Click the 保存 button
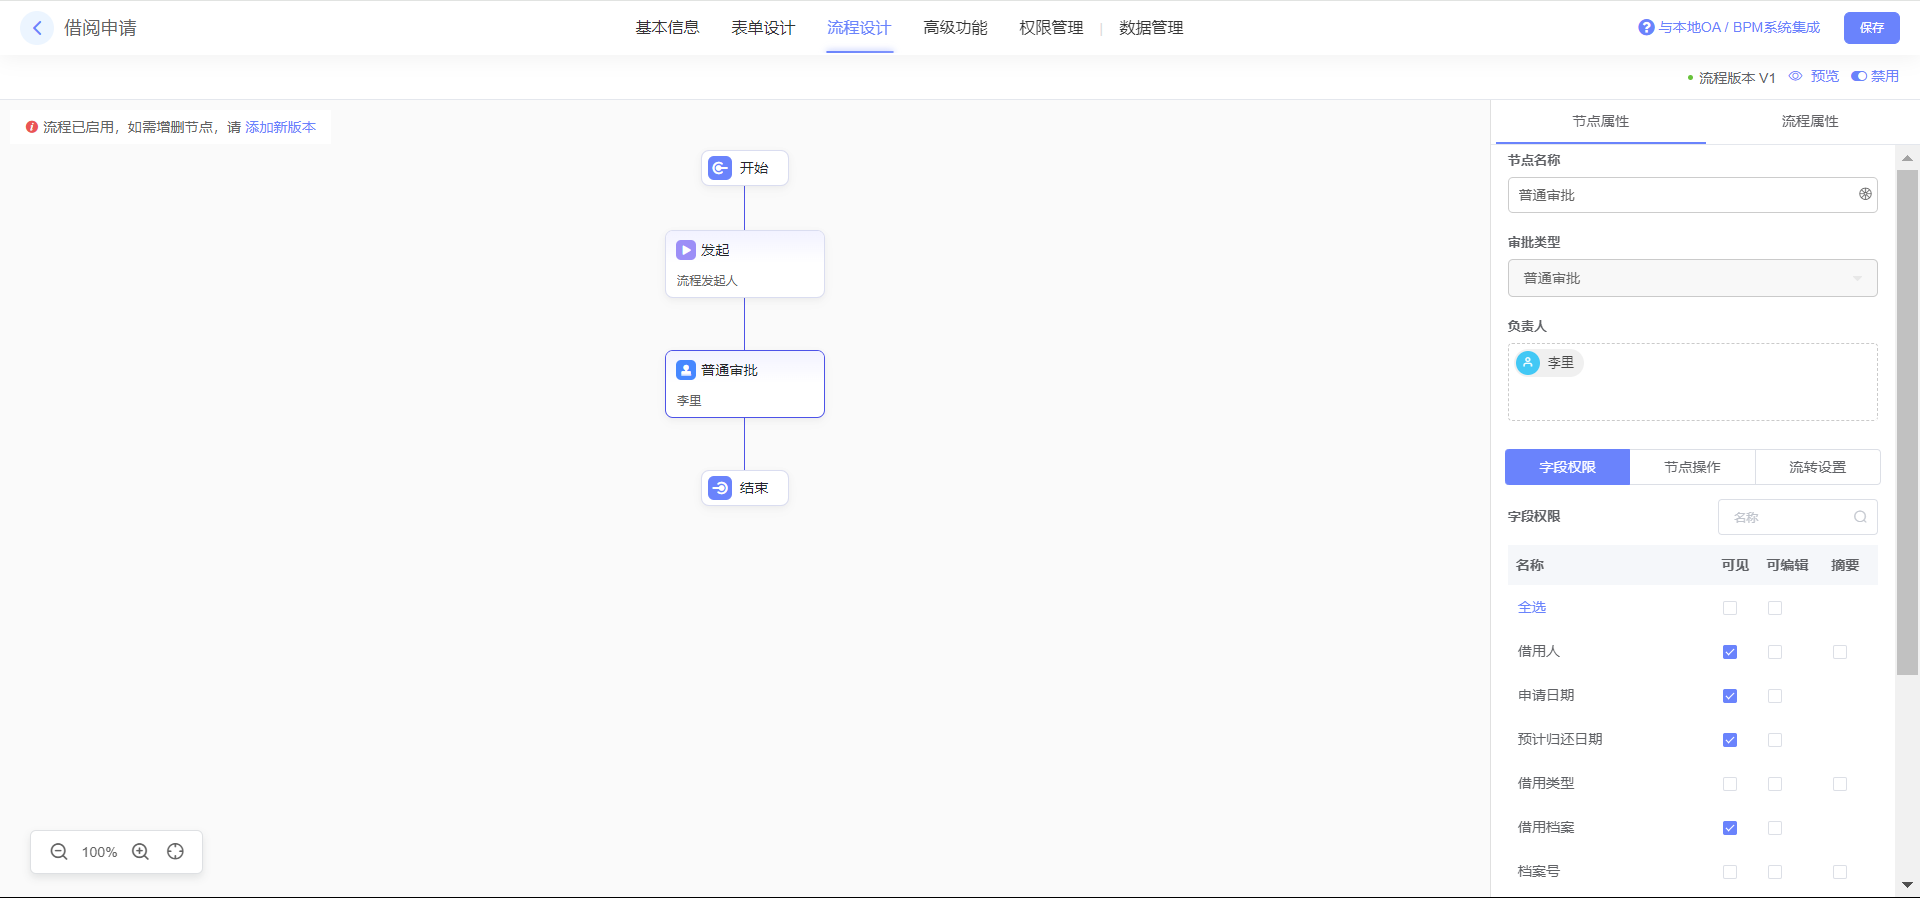This screenshot has height=898, width=1920. point(1871,28)
